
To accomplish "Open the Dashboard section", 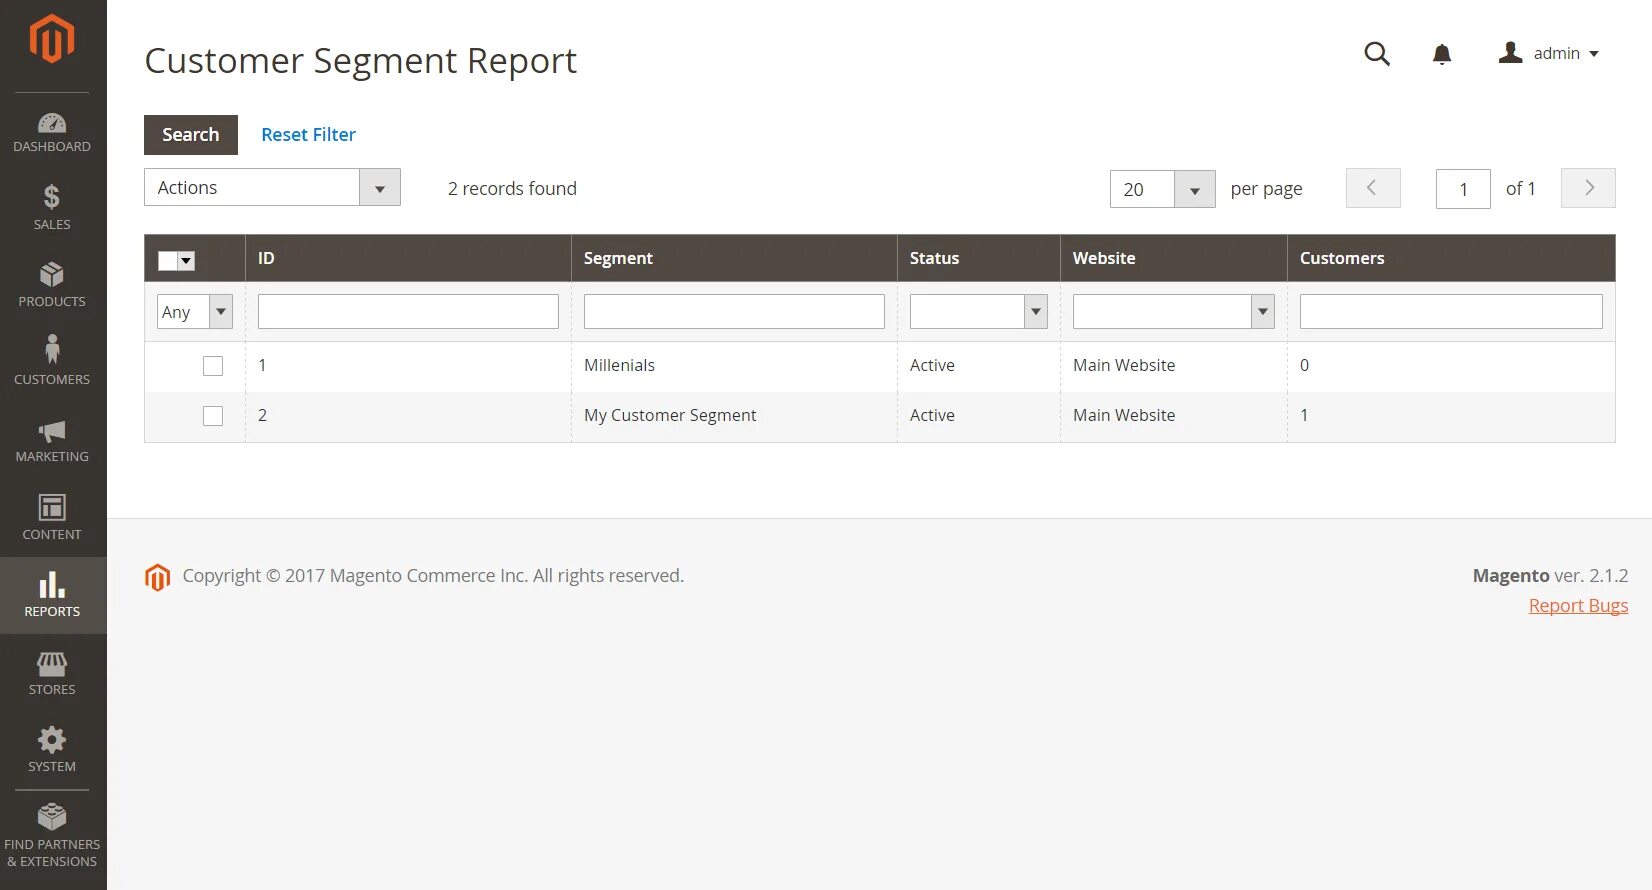I will point(52,133).
